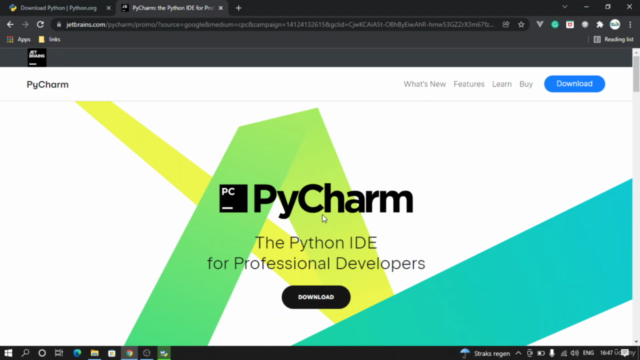
Task: Open the network tray icon
Action: (564, 353)
